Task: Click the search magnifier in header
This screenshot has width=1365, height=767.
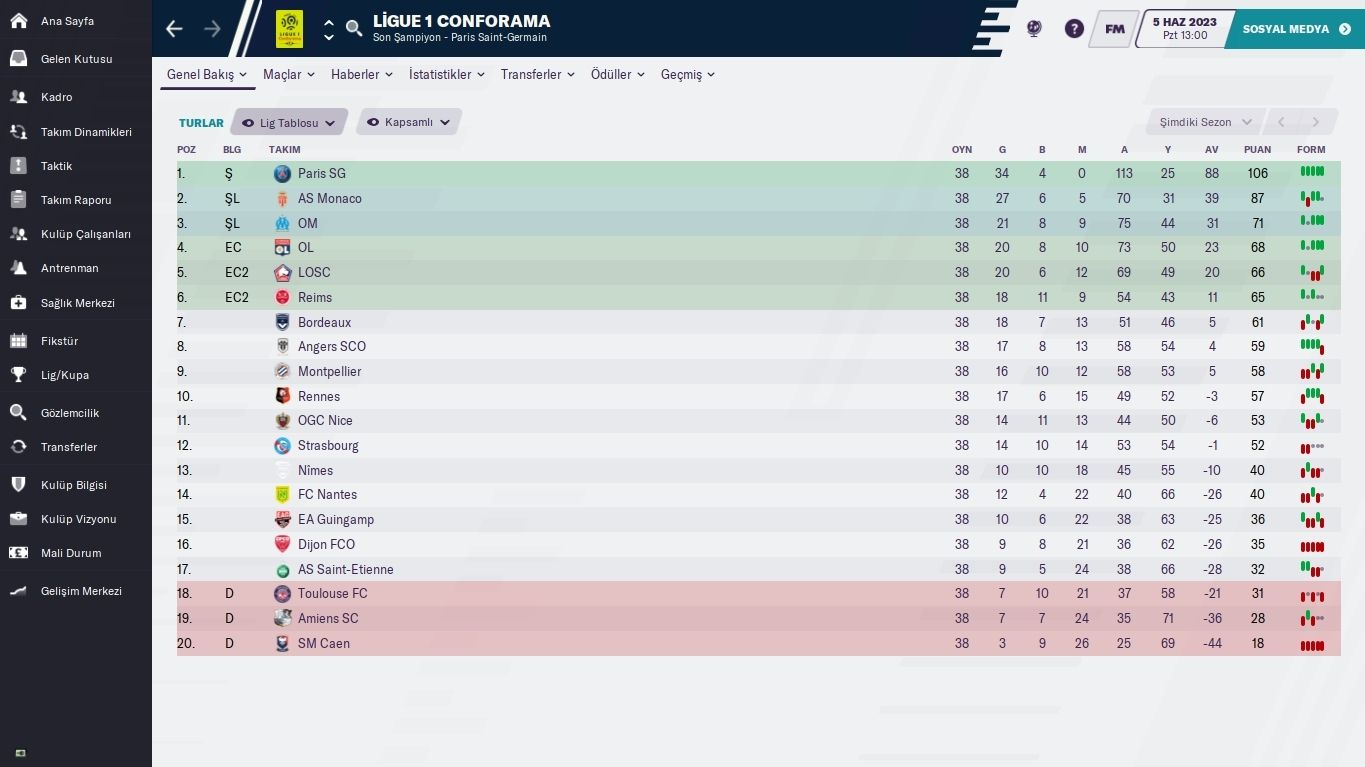Action: (x=354, y=29)
